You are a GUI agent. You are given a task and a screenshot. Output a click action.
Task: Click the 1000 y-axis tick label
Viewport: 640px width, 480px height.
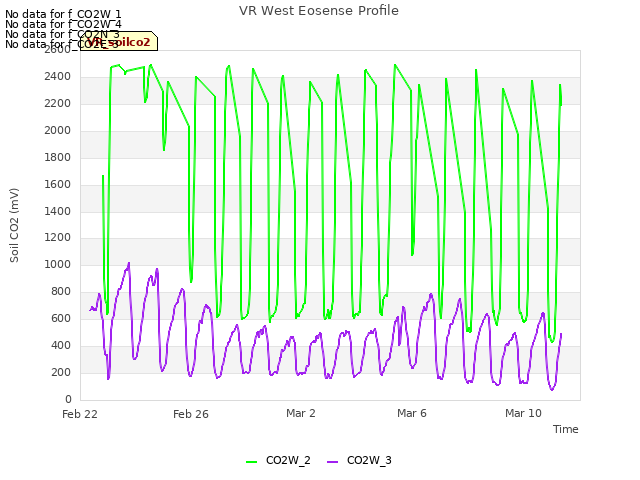click(x=58, y=264)
